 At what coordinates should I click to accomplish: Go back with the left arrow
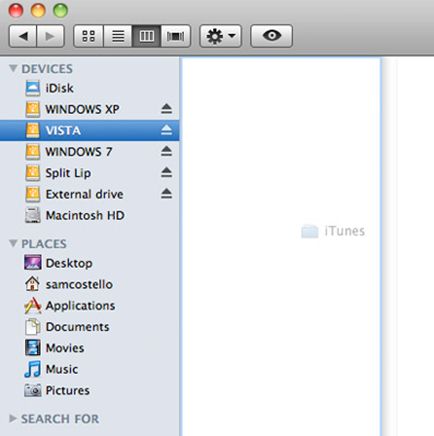coord(23,36)
